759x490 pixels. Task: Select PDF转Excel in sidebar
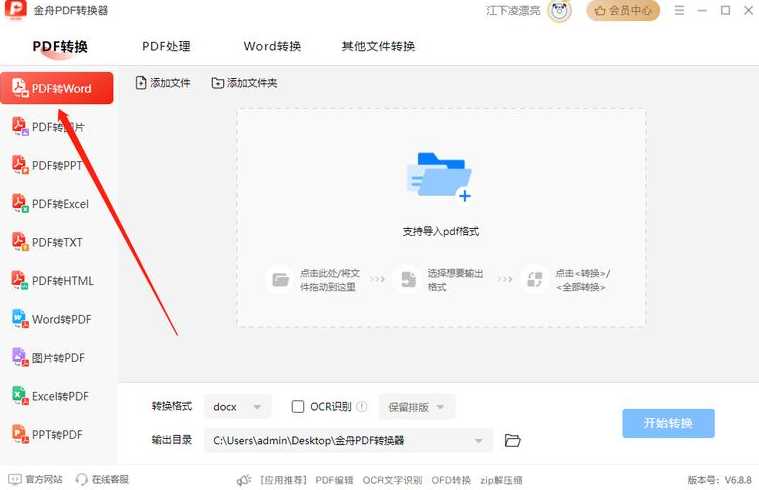click(50, 204)
